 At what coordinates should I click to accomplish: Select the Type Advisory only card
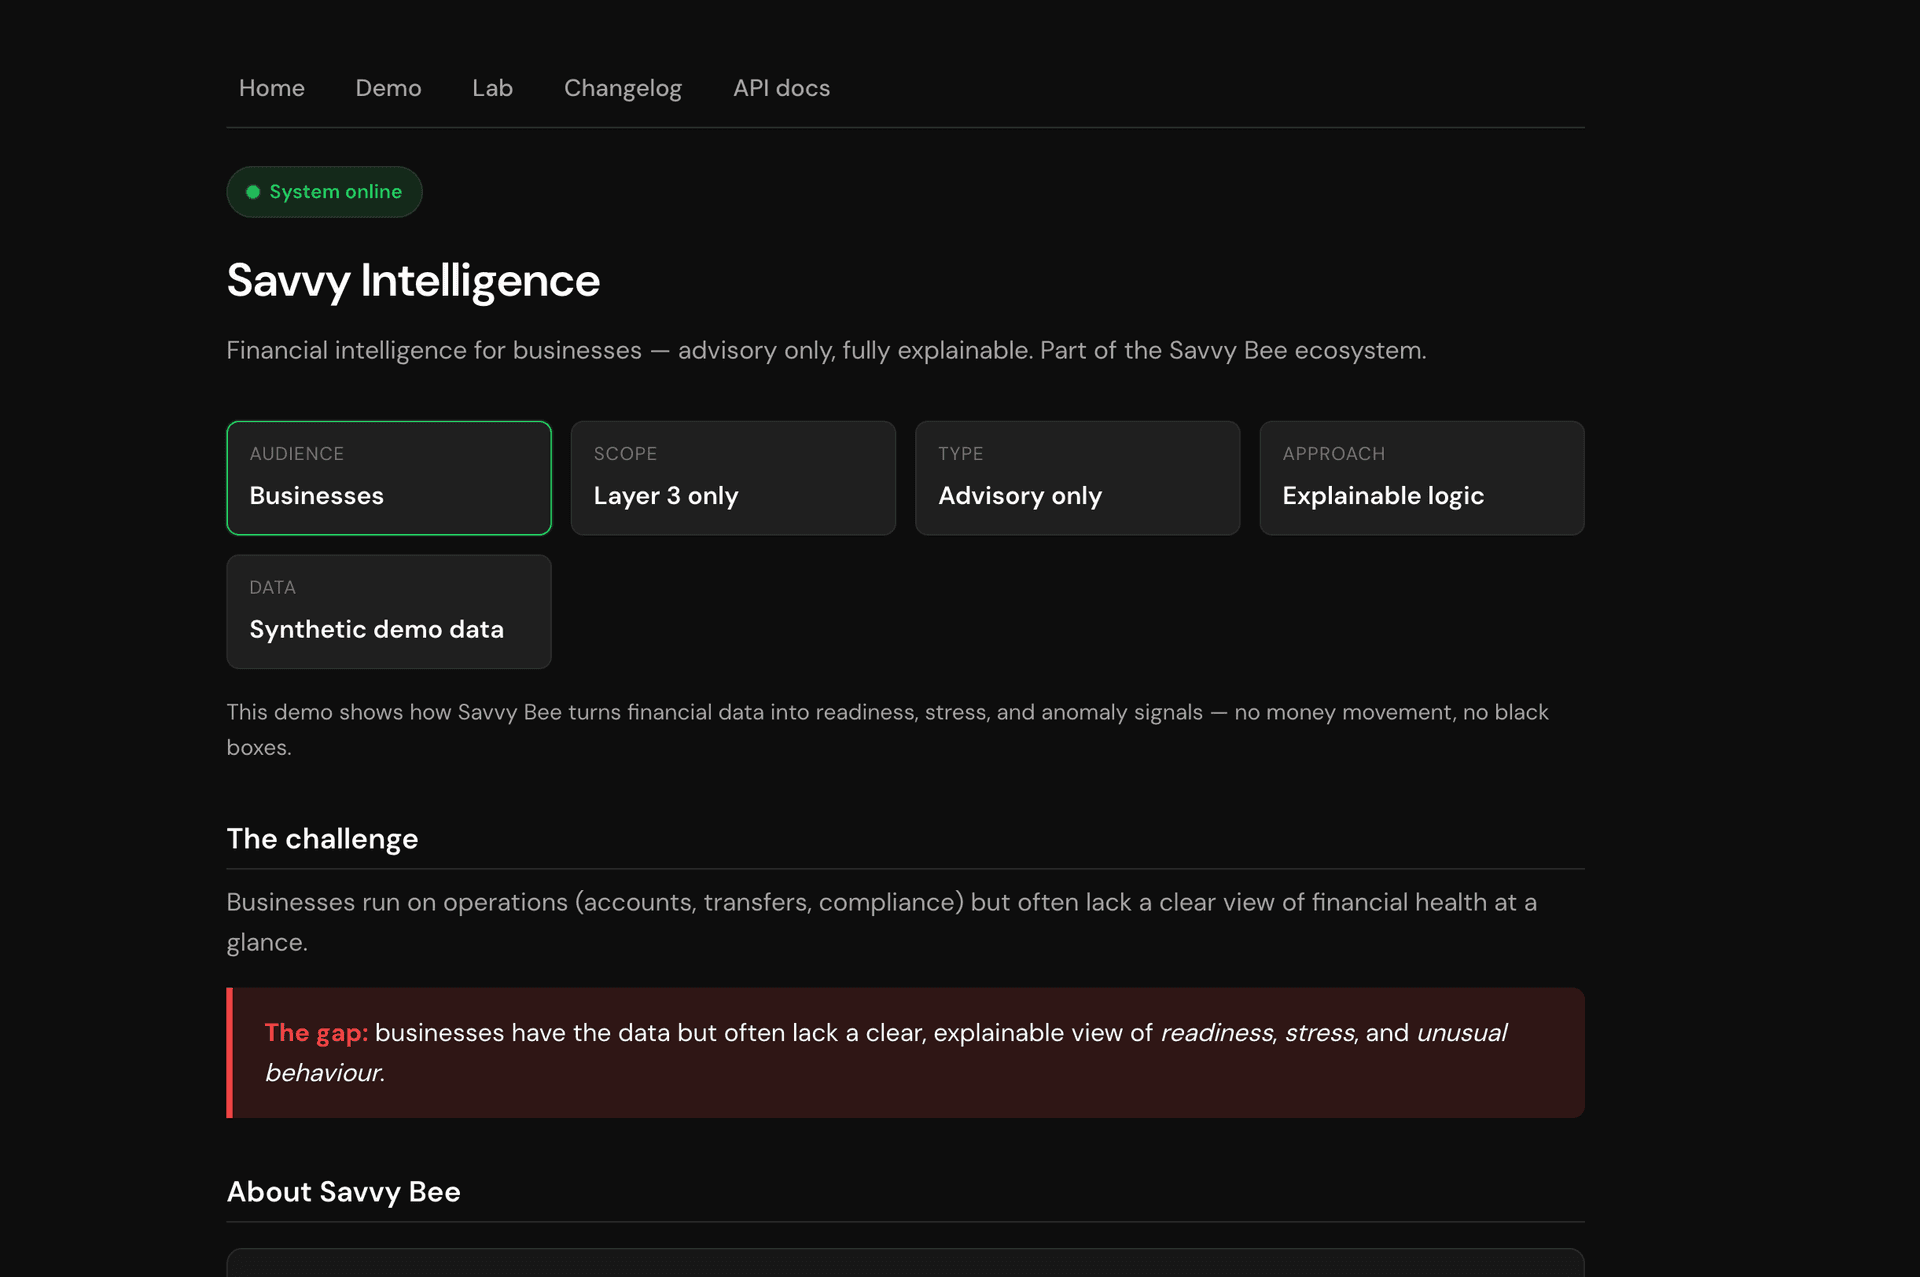point(1077,478)
